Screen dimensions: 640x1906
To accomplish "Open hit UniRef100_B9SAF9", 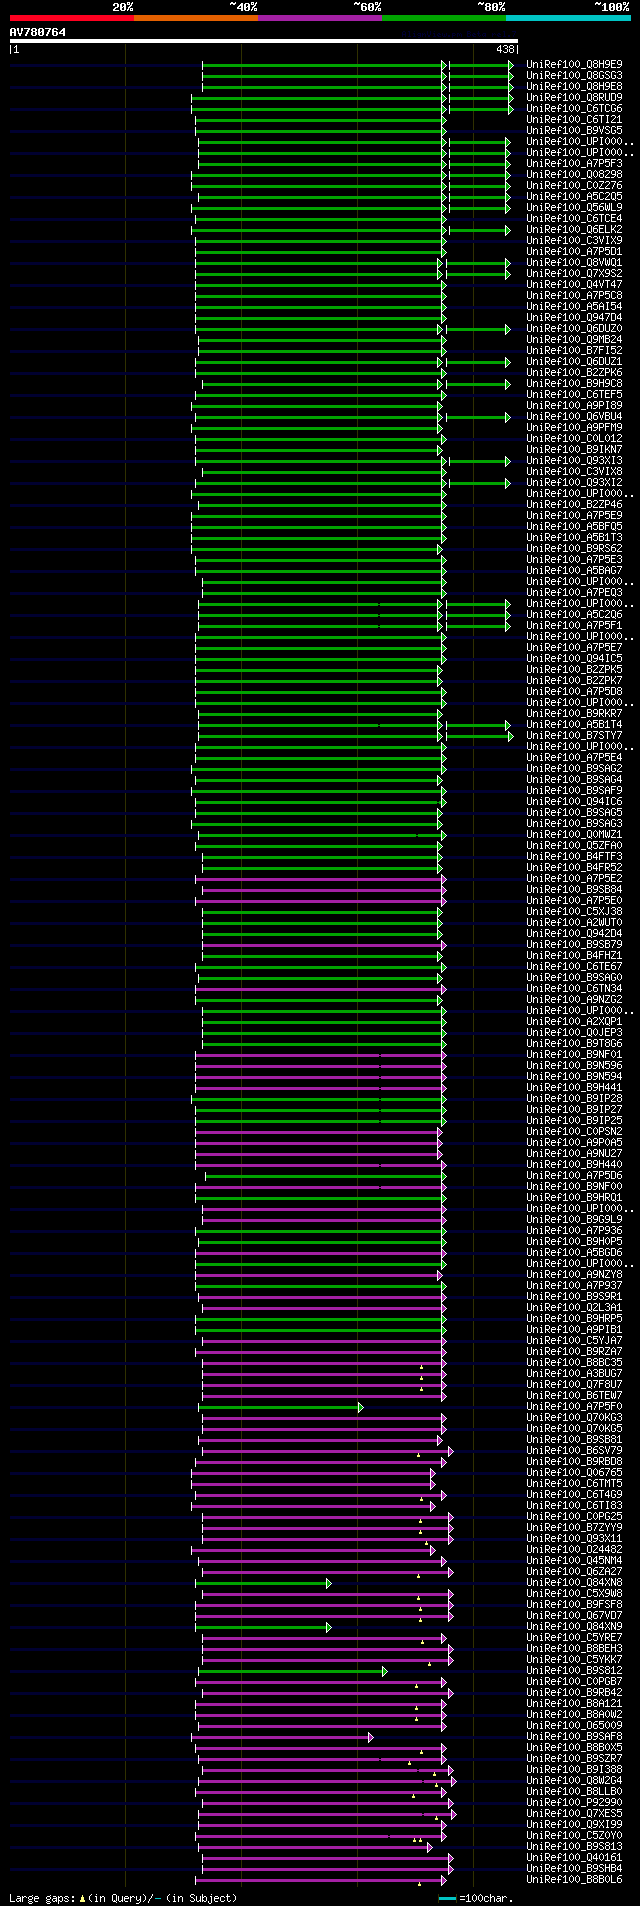I will (x=574, y=790).
